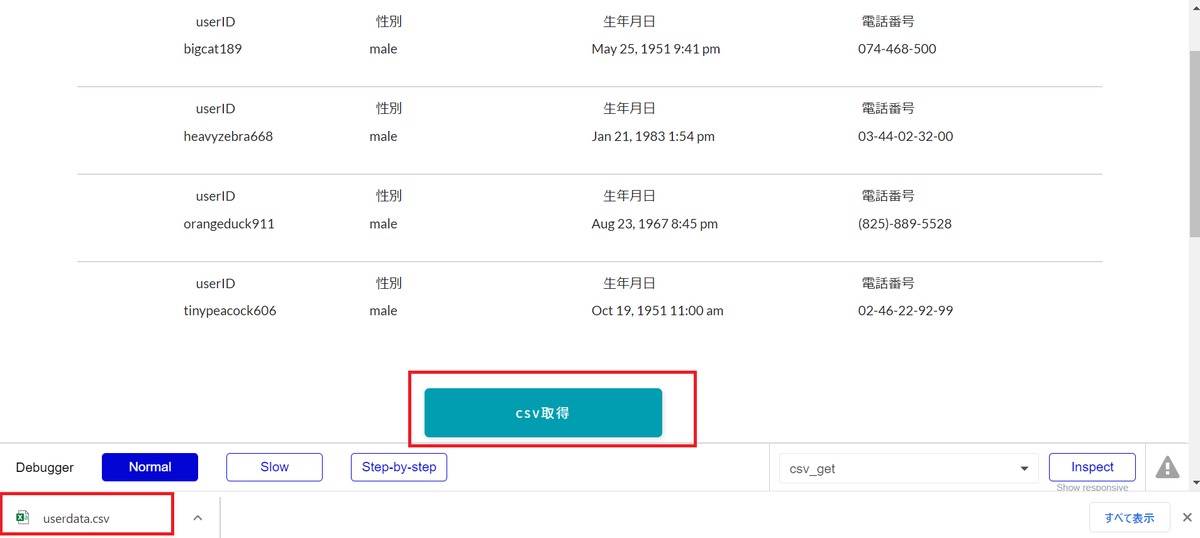Click heavyzebra668 user entry
Viewport: 1200px width, 538px height.
click(228, 136)
